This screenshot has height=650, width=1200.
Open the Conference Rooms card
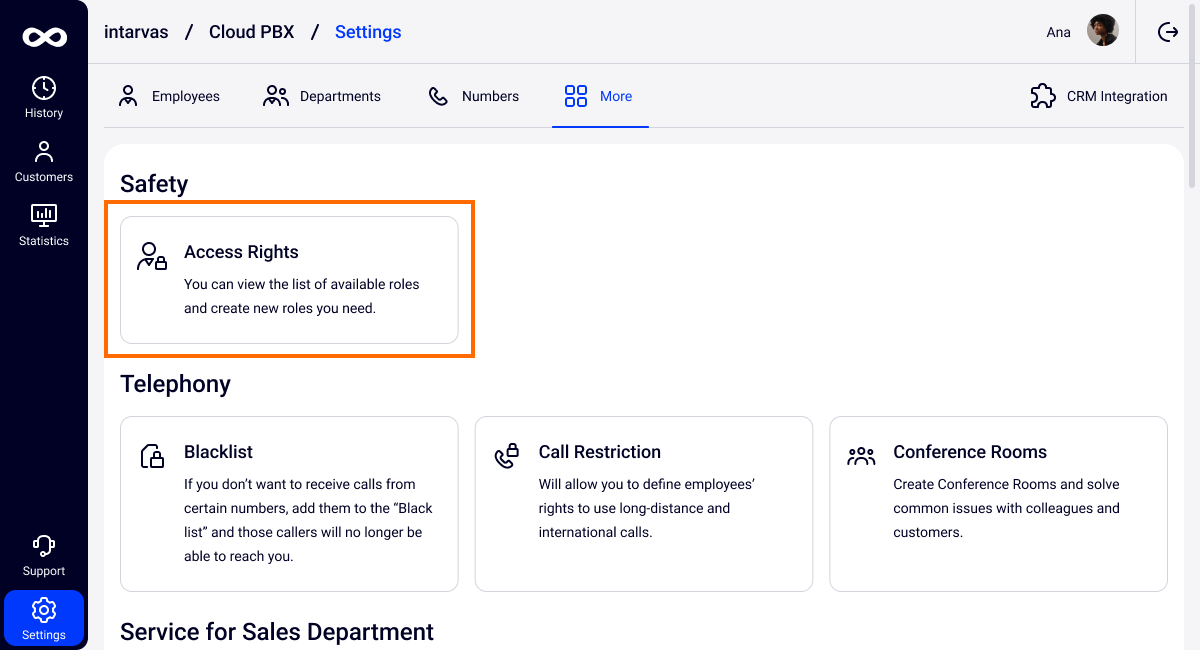[x=998, y=504]
